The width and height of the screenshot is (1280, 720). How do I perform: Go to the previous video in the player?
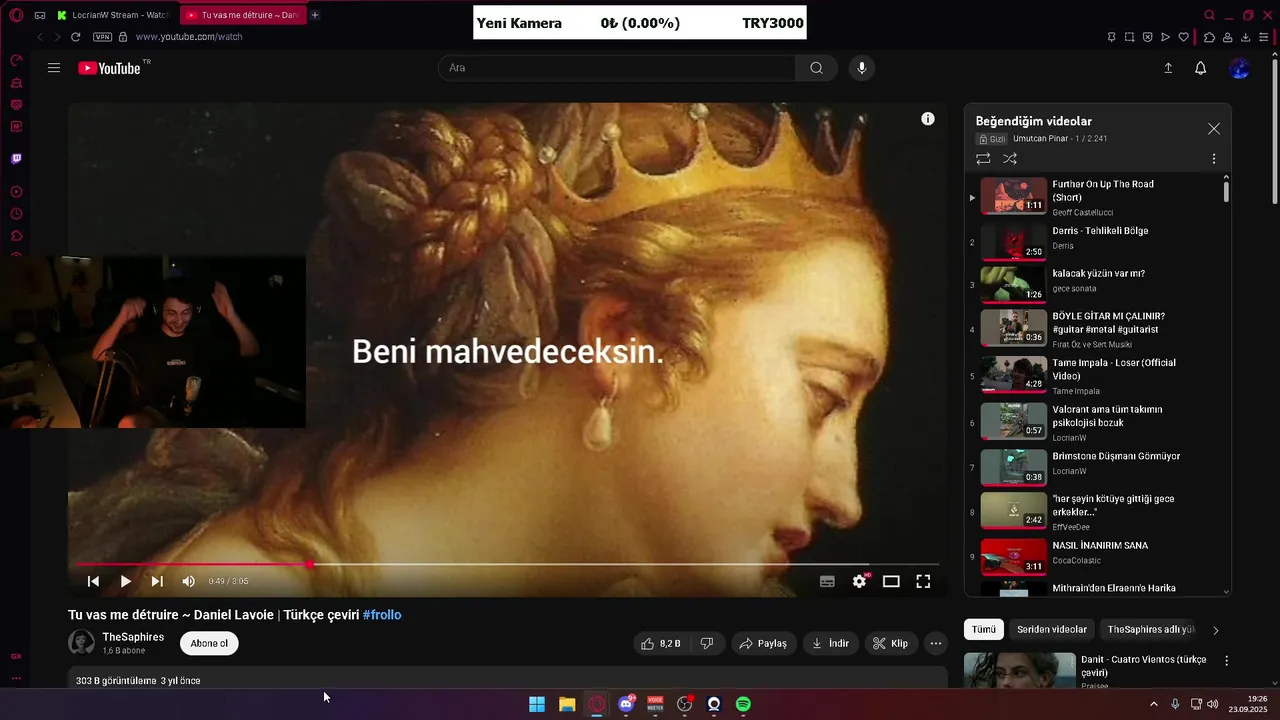[93, 581]
